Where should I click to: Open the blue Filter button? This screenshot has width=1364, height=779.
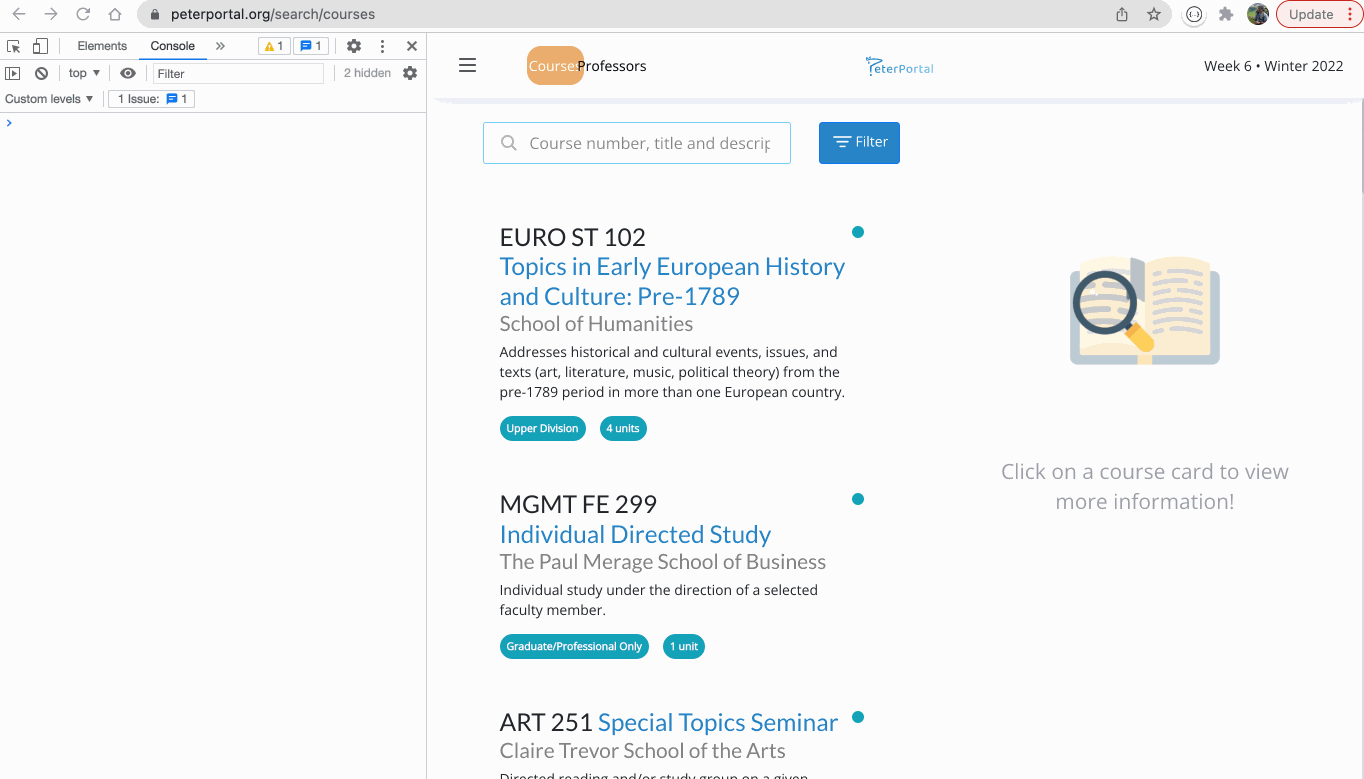[x=859, y=142]
